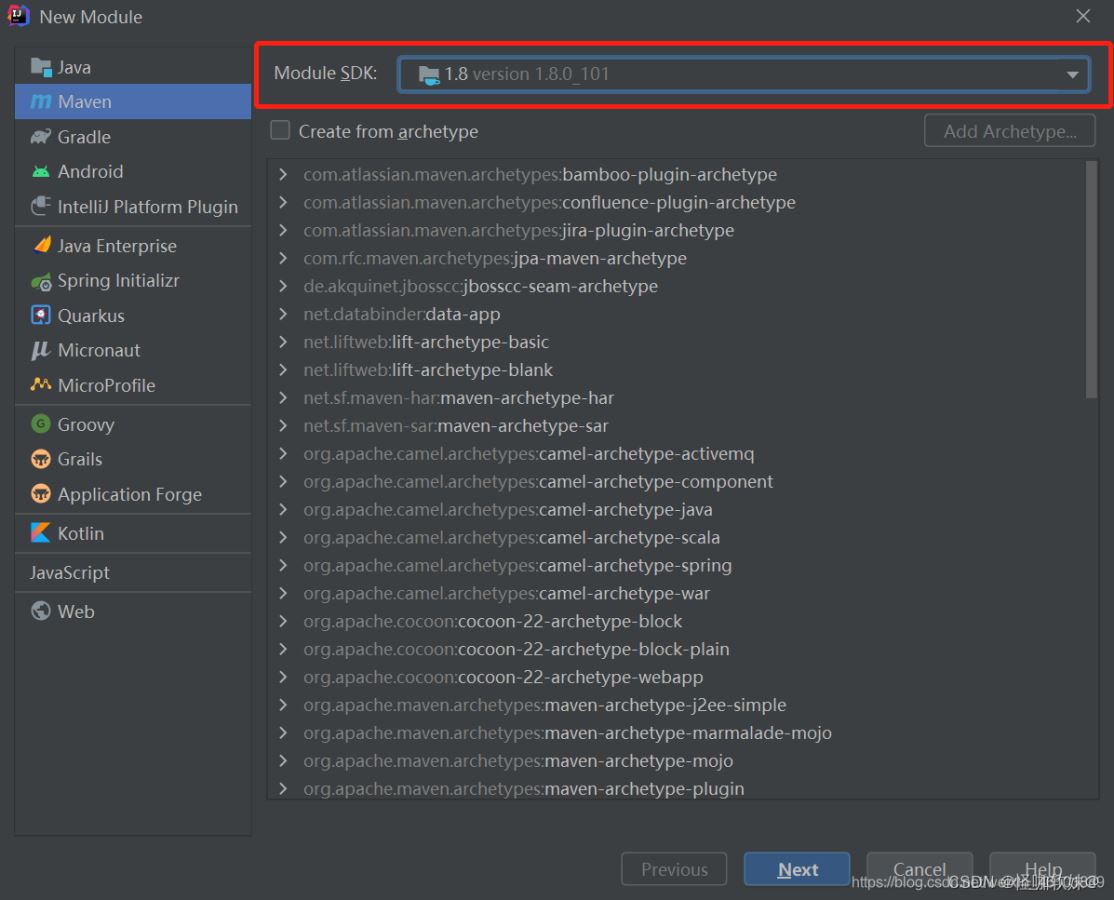Screen dimensions: 1114x900
Task: Click the archetype list vertical scrollbar
Action: [x=1091, y=280]
